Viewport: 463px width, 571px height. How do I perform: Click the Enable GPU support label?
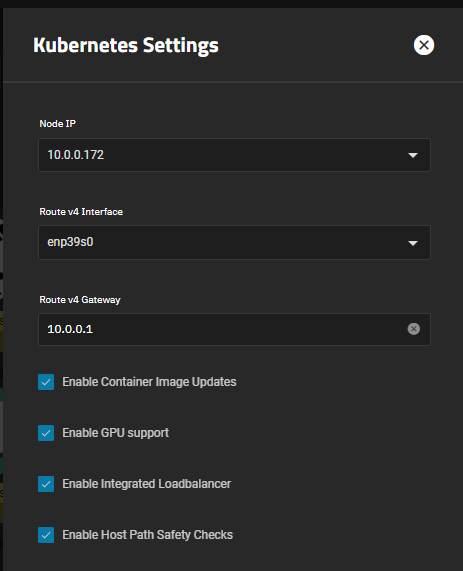pos(115,433)
